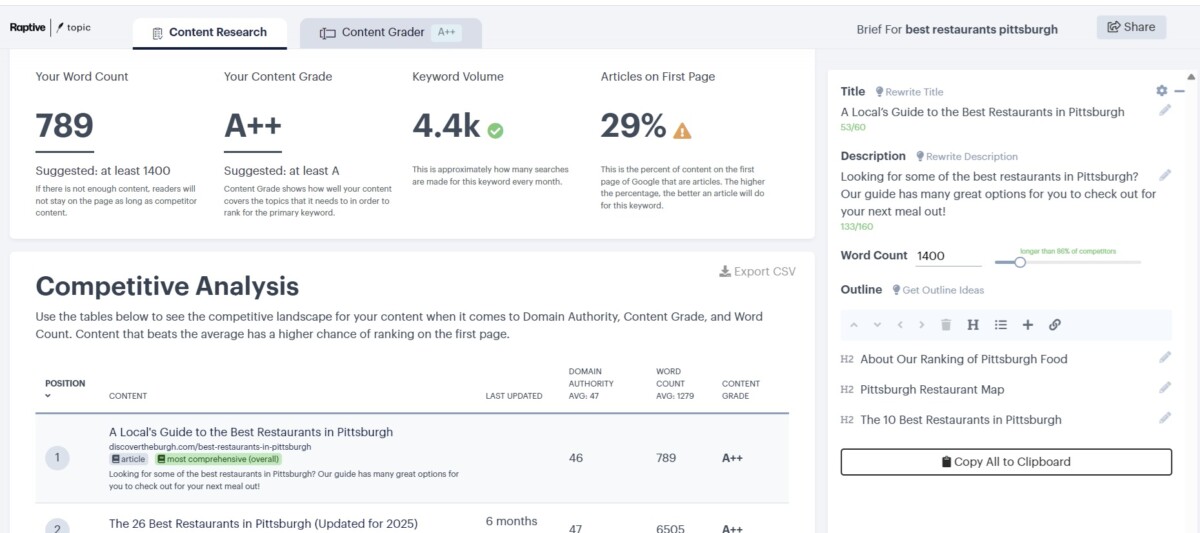Click the bulleted list icon in outline toolbar

point(1000,325)
